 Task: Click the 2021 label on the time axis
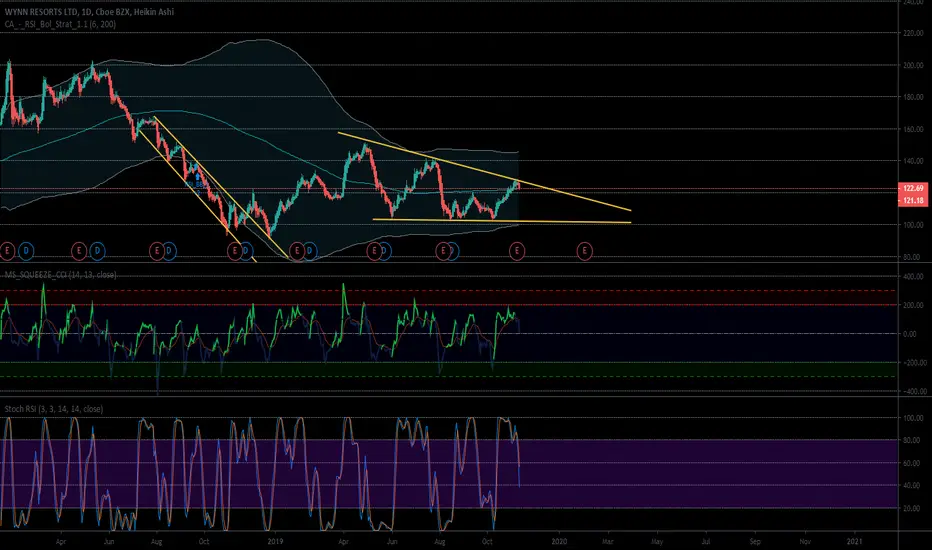[855, 542]
